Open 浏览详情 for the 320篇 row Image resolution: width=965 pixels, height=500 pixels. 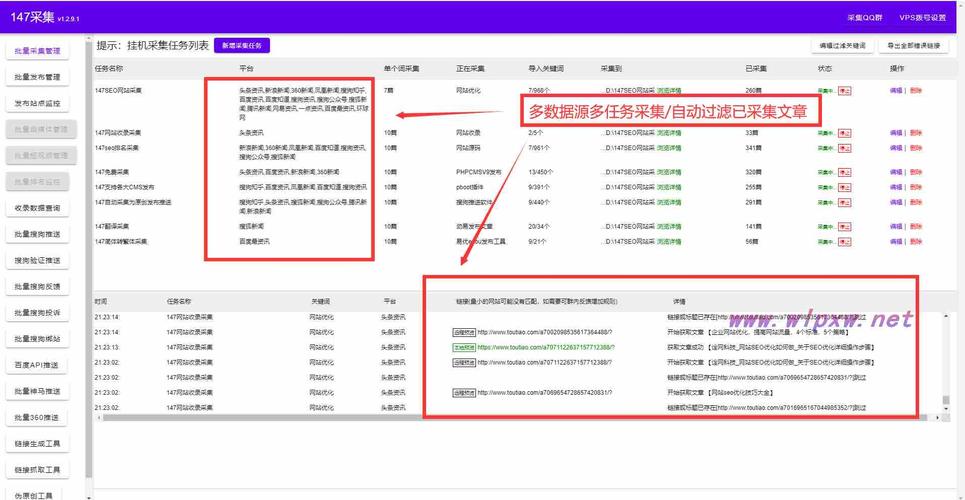point(669,172)
